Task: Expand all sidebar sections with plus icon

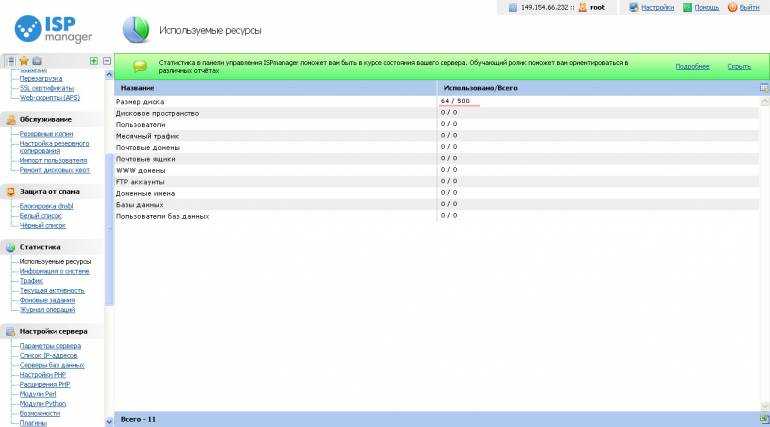Action: point(94,61)
